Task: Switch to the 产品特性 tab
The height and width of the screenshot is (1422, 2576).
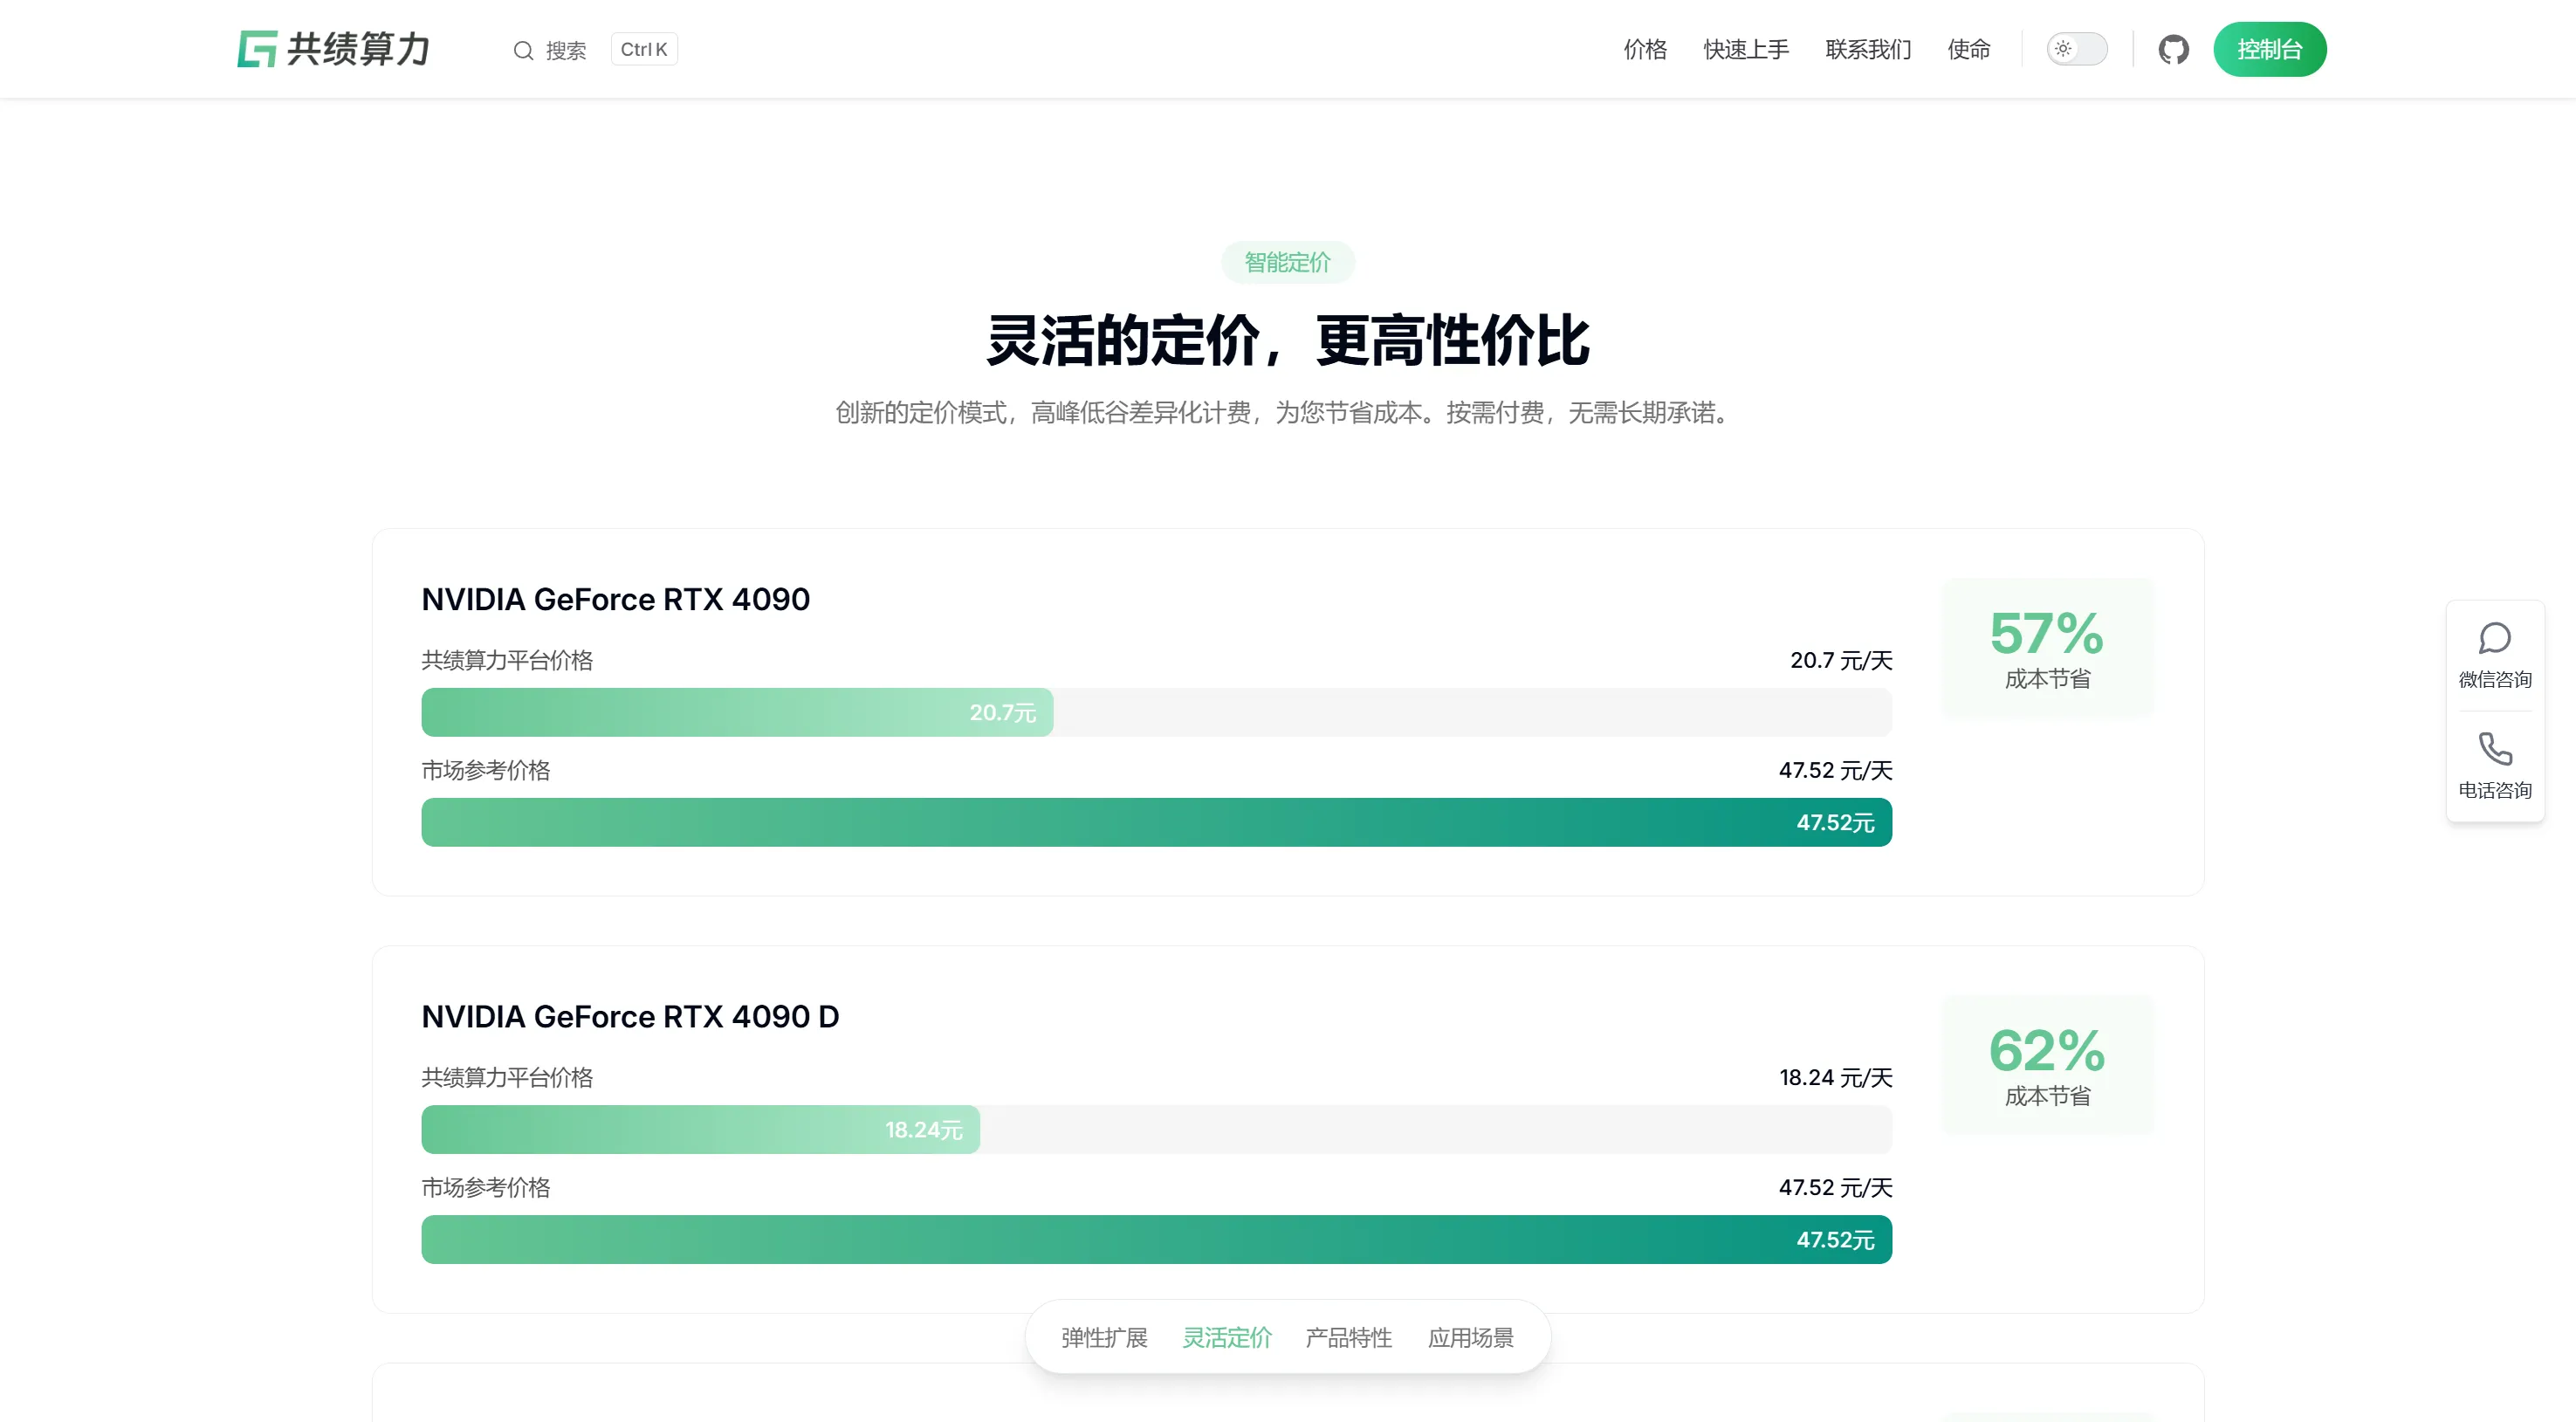Action: pos(1348,1337)
